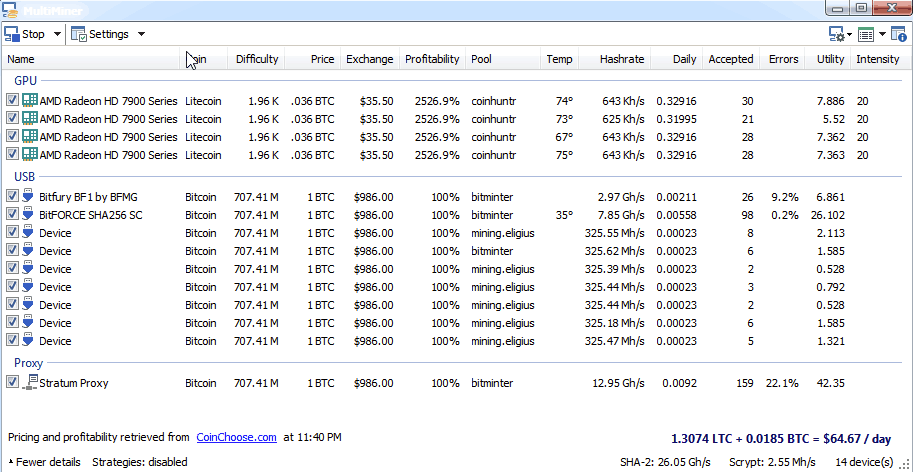Sort by the Difficulty column header
Image resolution: width=913 pixels, height=472 pixels.
(x=257, y=59)
